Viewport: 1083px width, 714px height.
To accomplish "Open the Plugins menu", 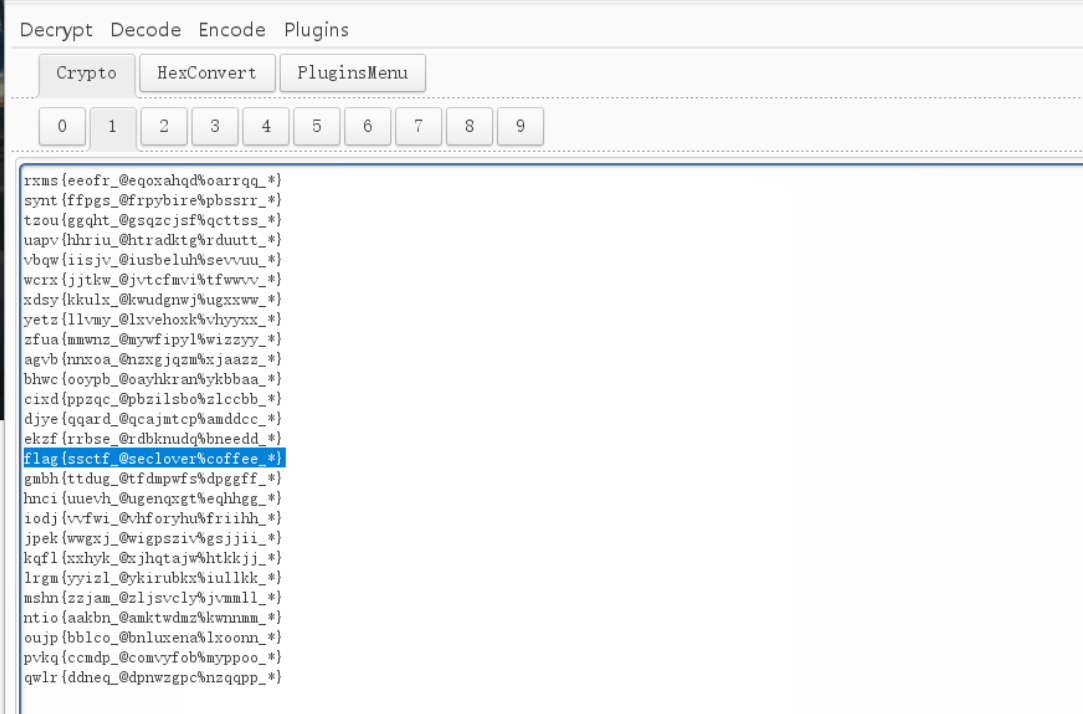I will [316, 30].
